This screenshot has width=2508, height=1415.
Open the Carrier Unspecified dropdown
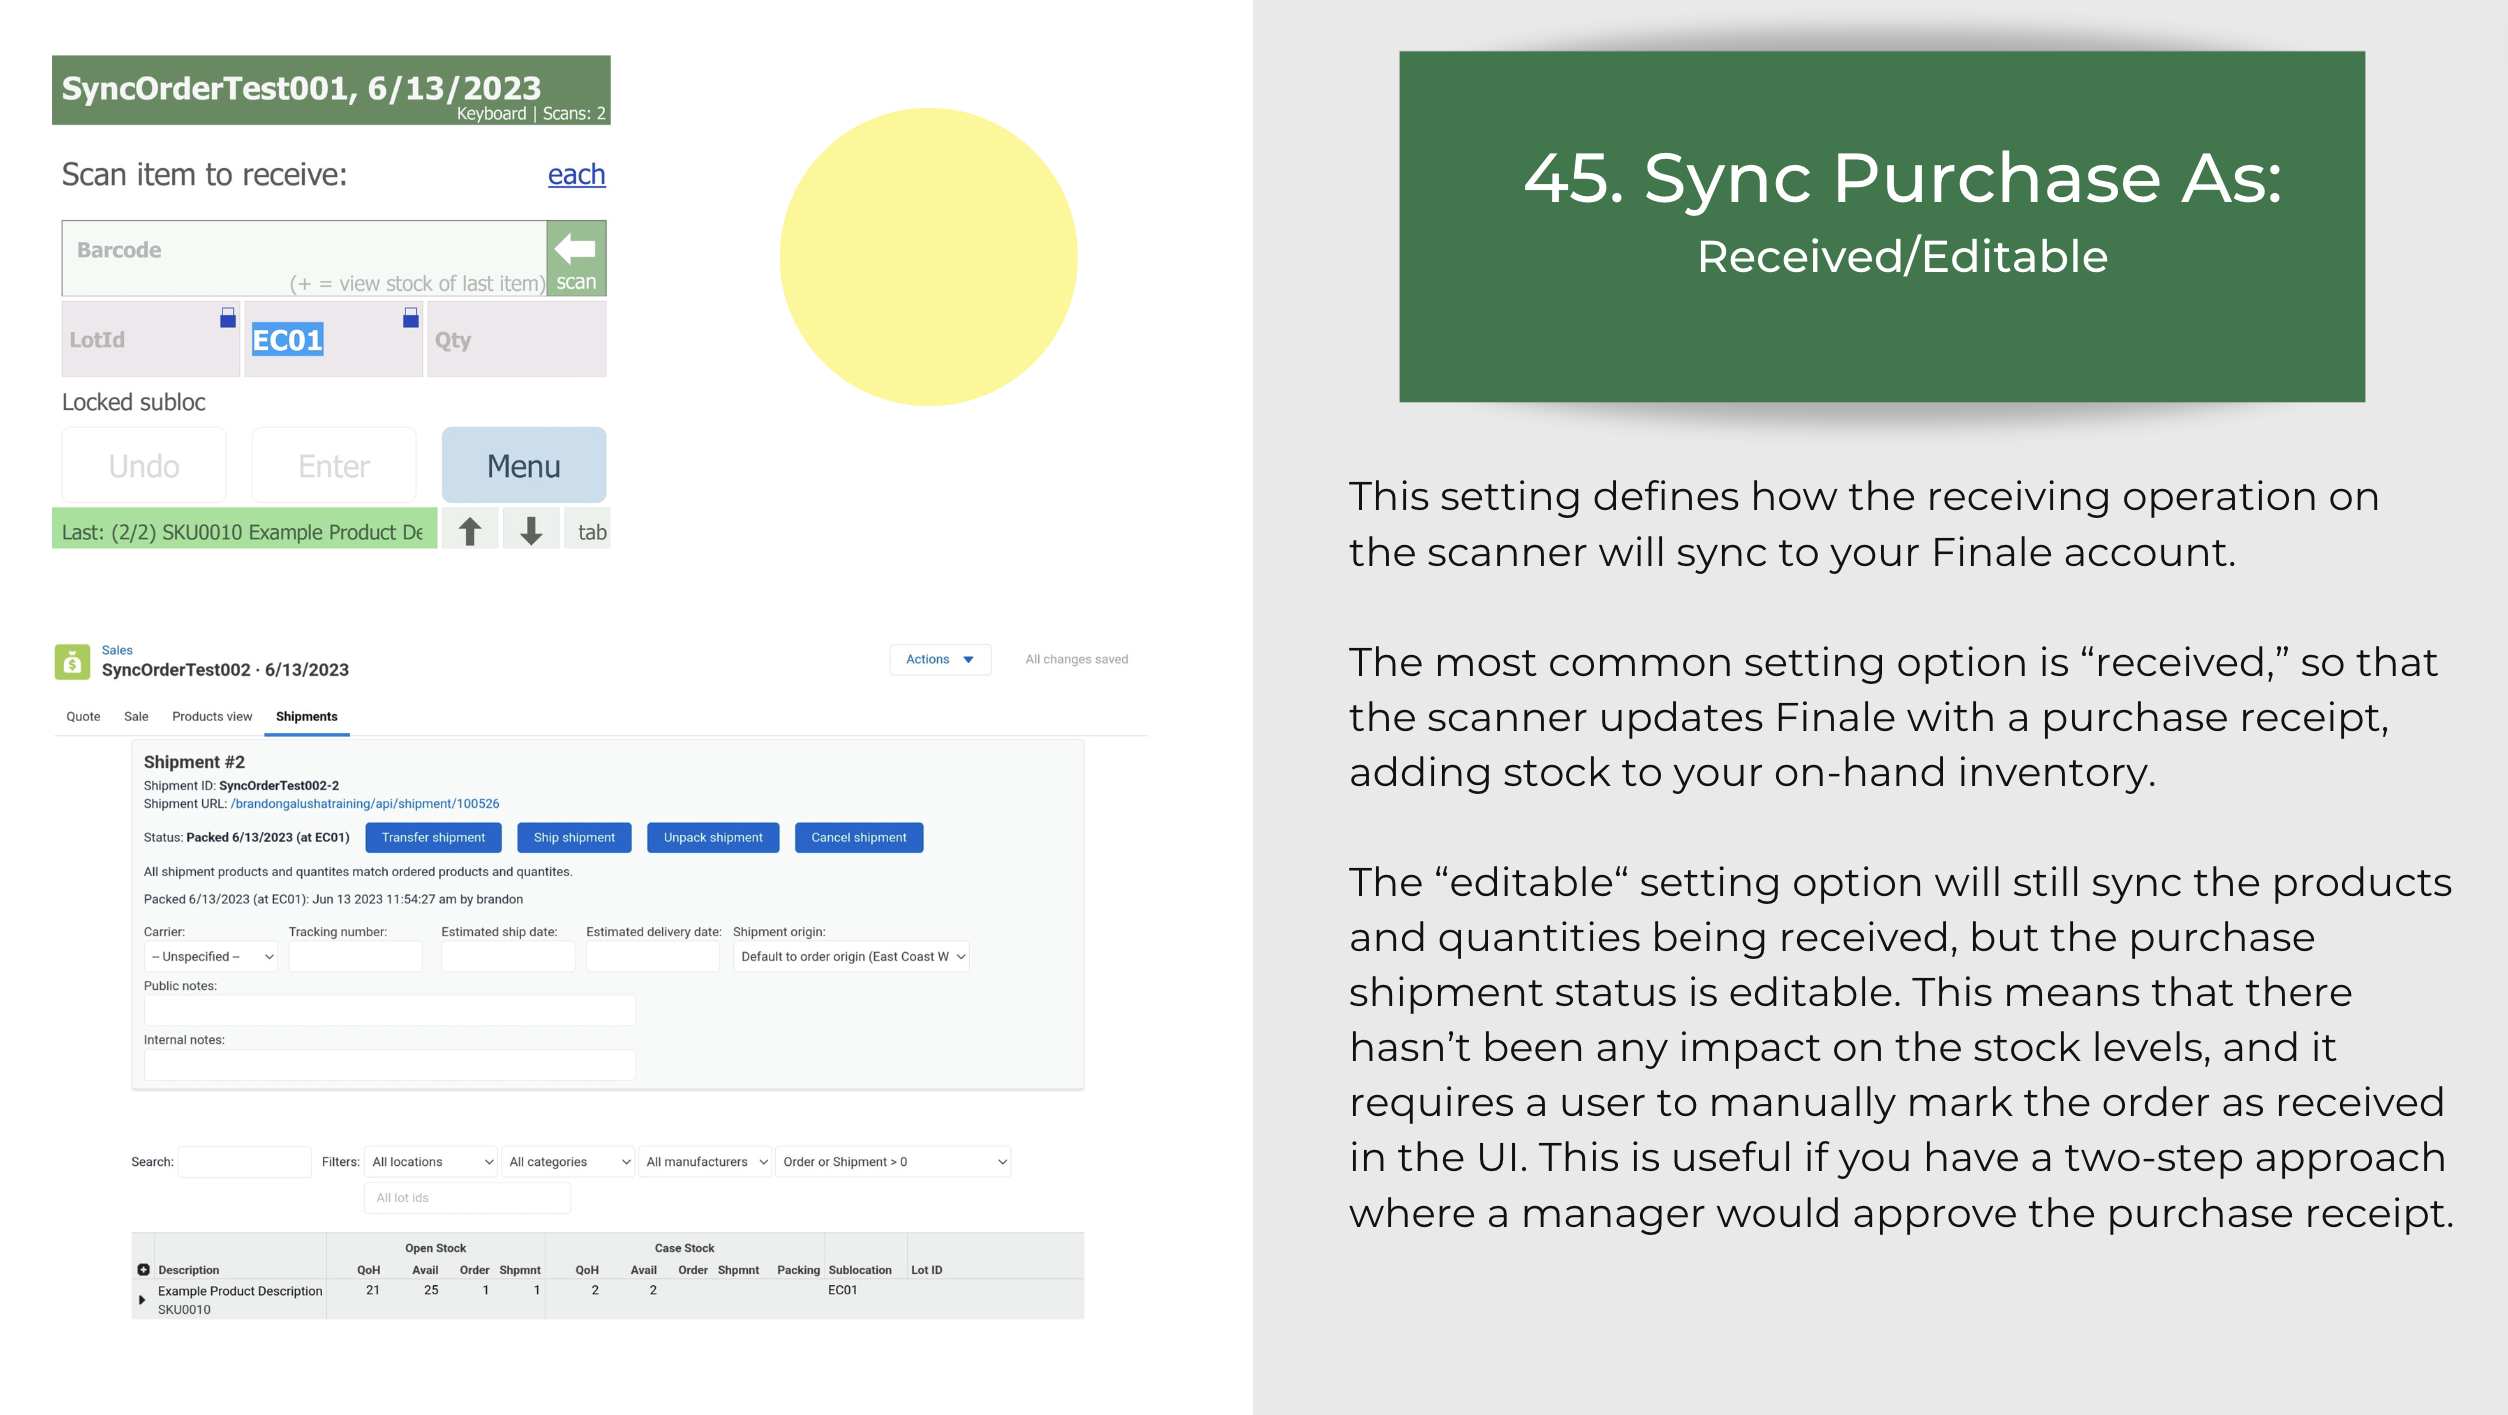click(211, 957)
